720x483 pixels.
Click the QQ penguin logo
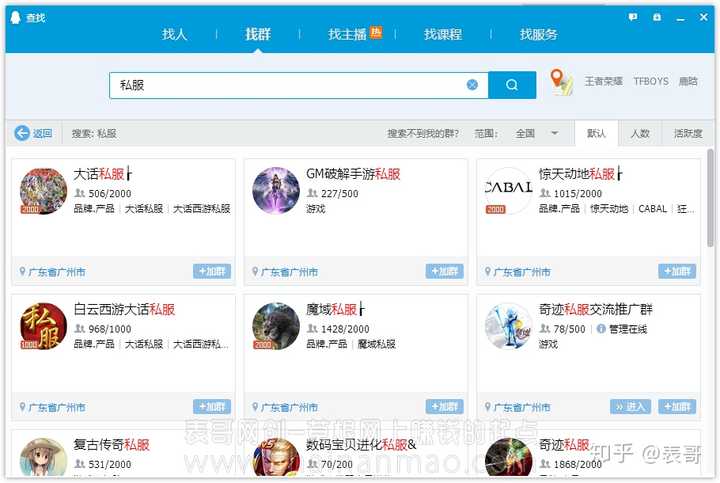click(x=16, y=17)
